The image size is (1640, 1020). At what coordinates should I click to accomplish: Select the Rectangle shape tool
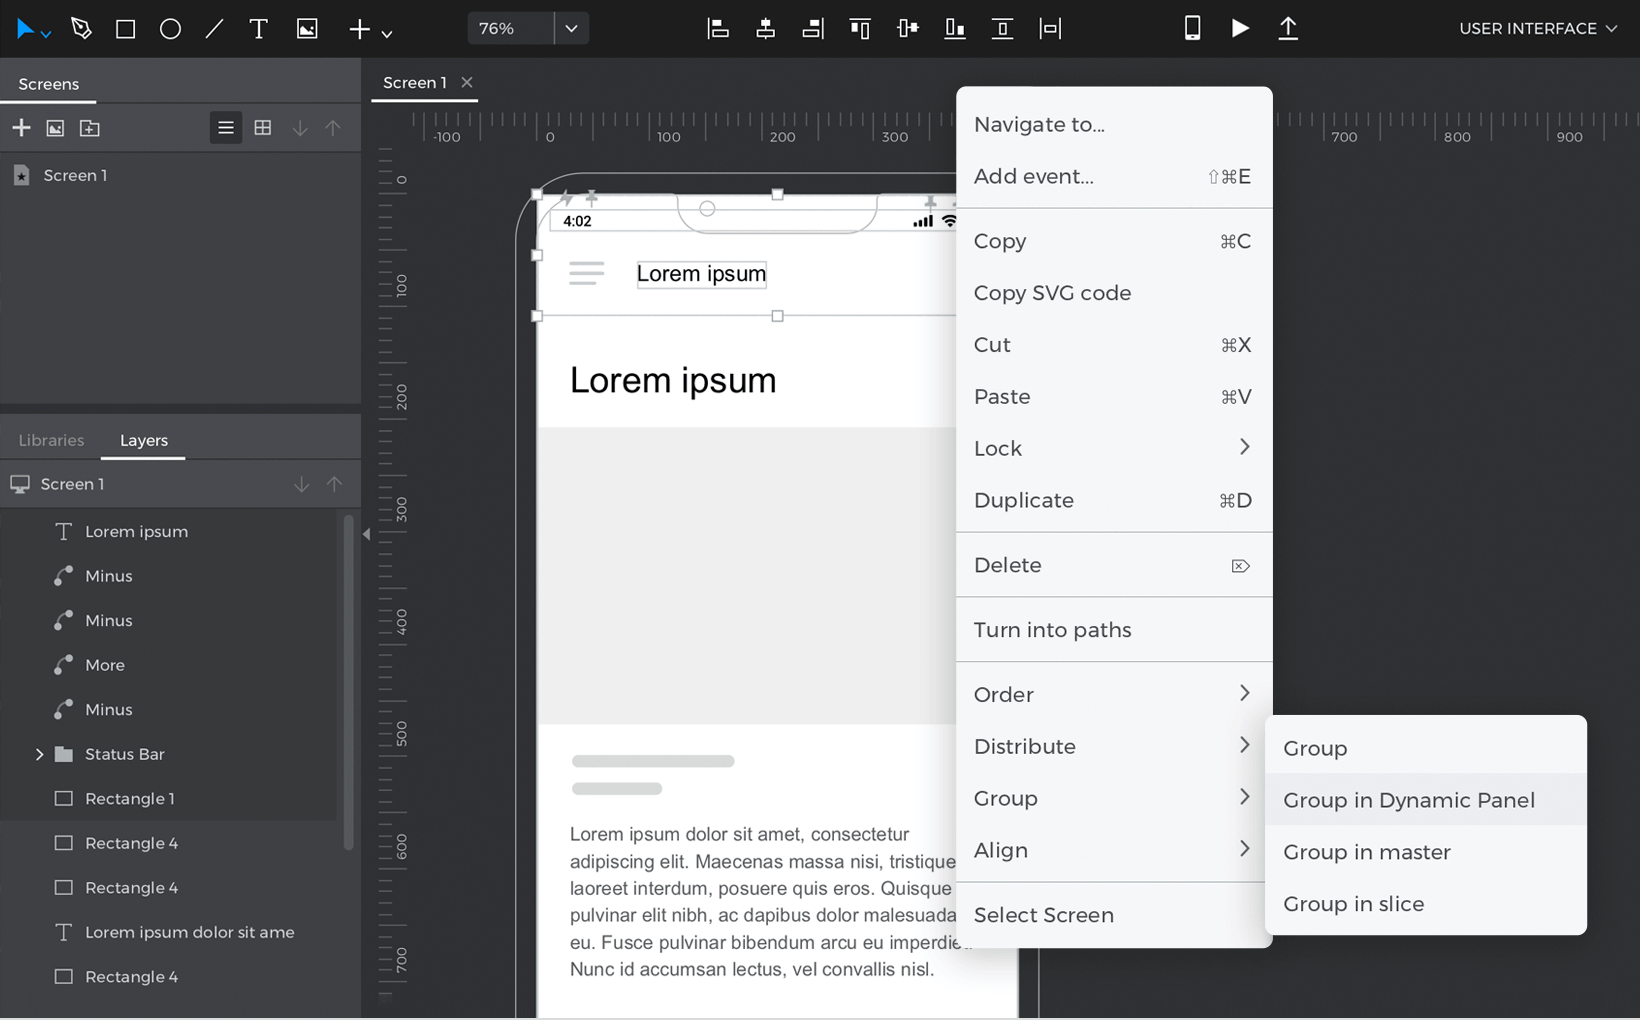(125, 29)
